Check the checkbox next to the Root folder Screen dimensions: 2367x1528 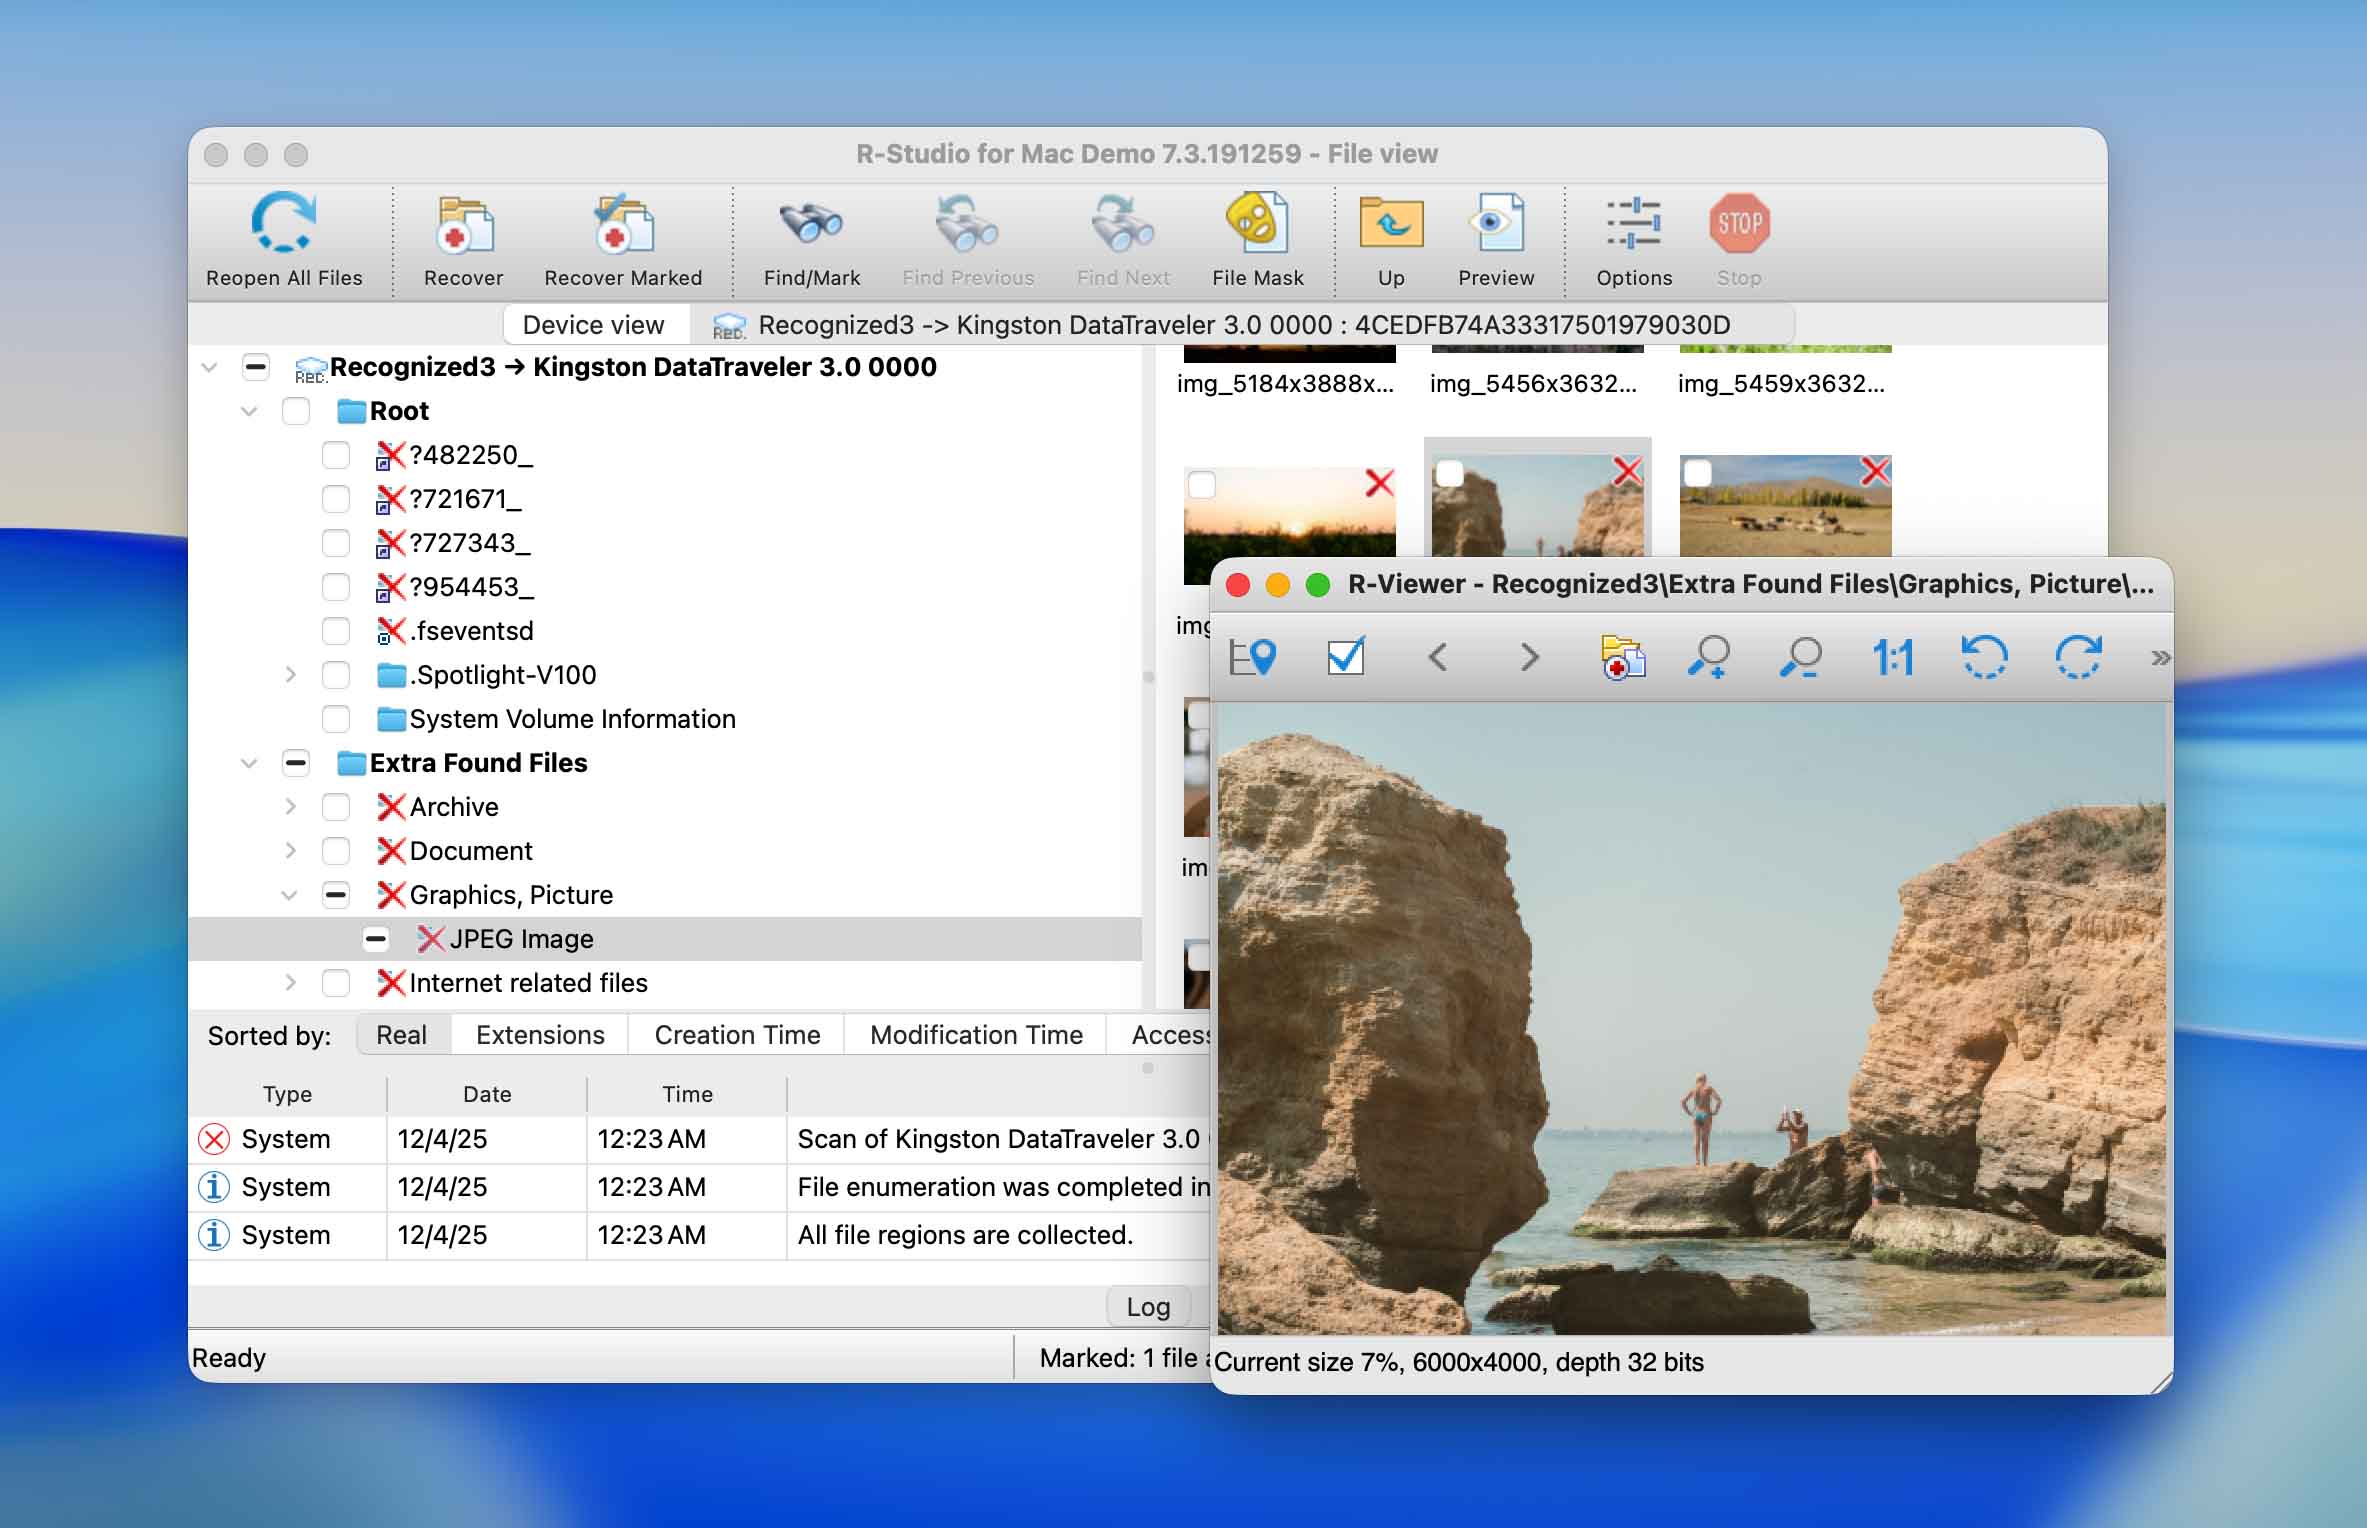296,411
